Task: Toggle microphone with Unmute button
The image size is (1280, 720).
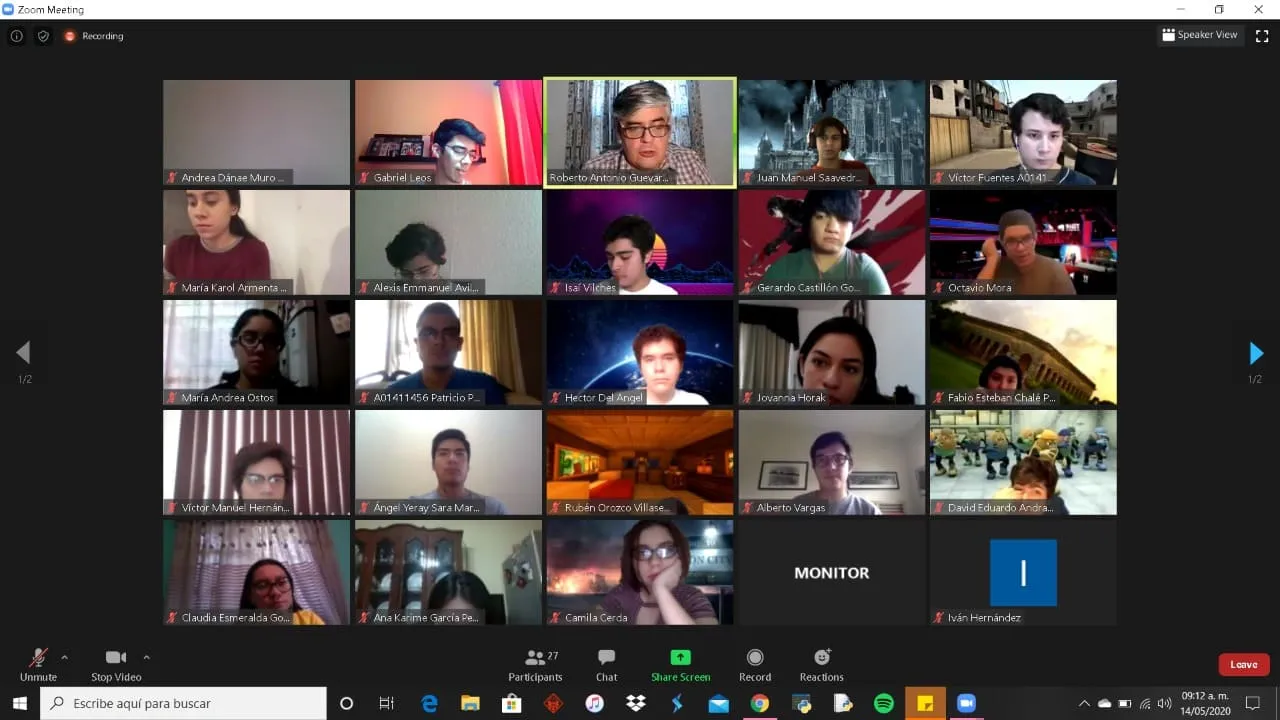Action: [x=38, y=664]
